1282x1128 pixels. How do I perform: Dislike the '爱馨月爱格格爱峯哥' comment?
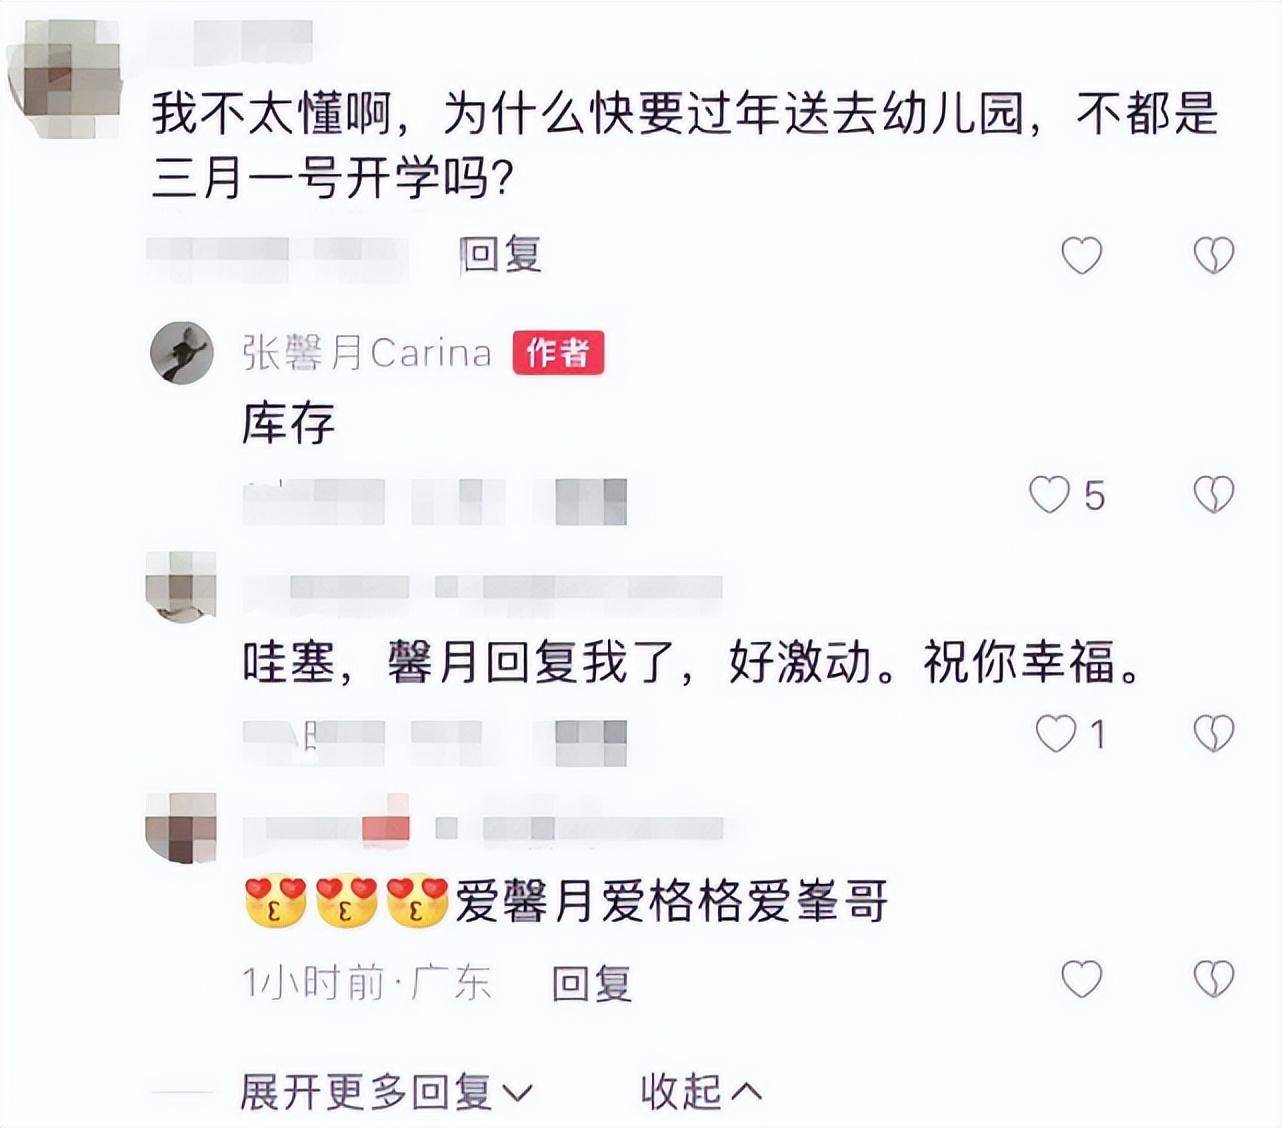(1214, 979)
